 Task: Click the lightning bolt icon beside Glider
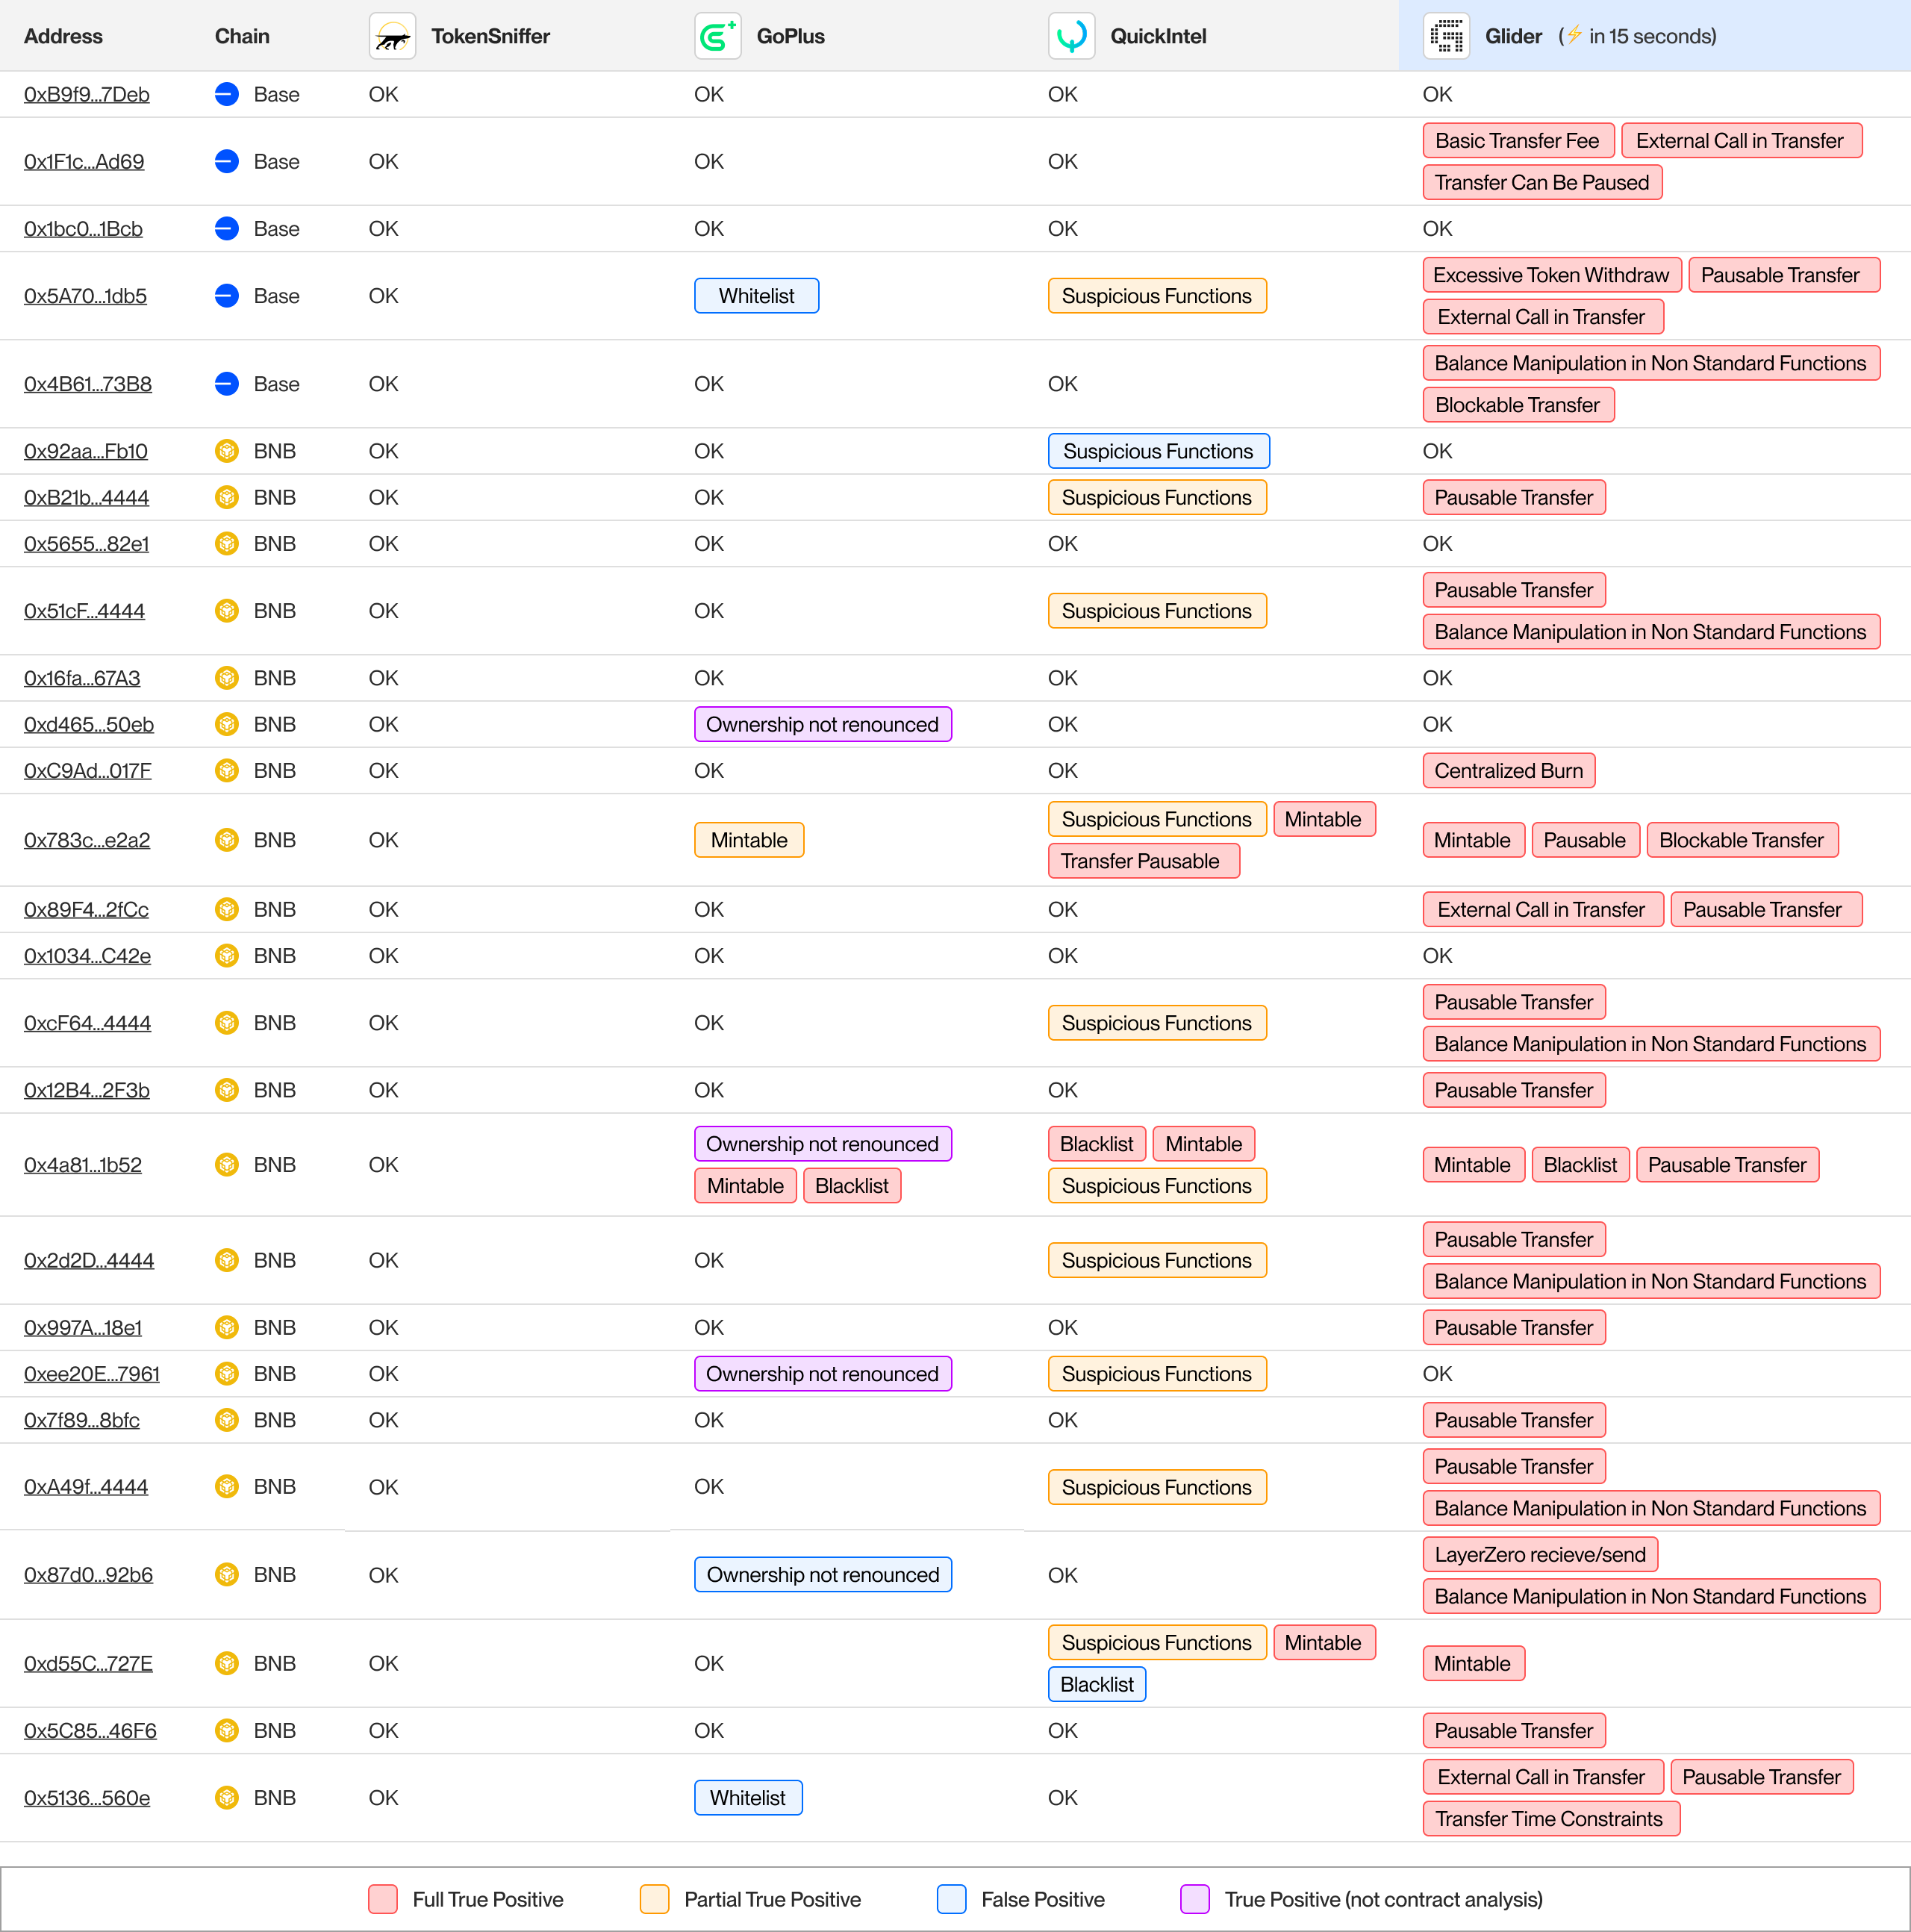tap(1574, 35)
